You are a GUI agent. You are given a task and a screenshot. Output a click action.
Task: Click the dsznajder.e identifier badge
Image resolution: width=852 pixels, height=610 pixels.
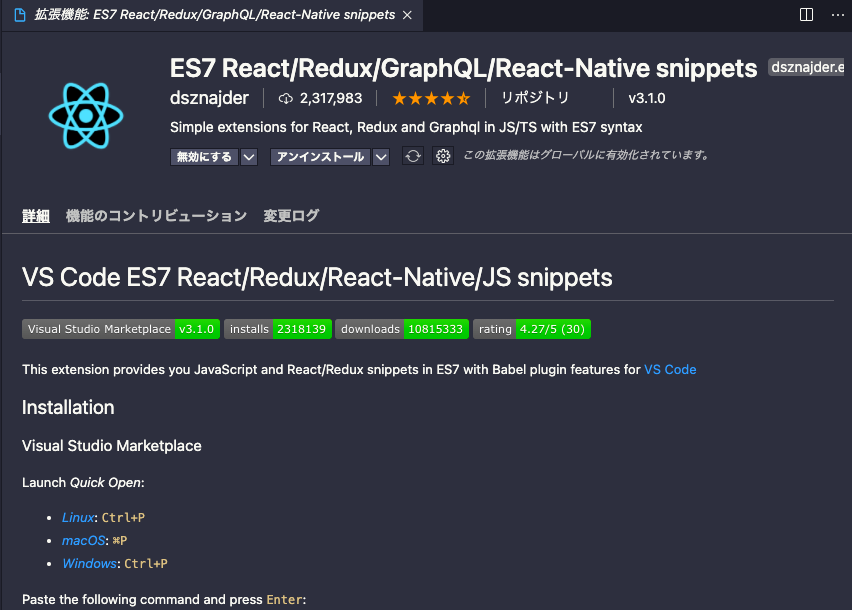[807, 67]
